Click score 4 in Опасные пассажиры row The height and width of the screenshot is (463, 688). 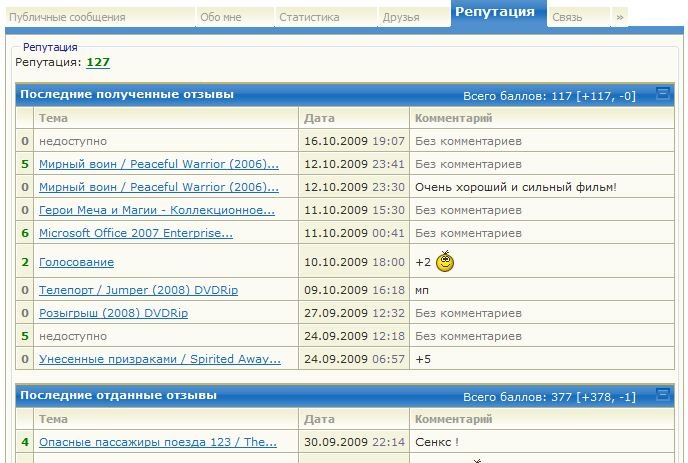[x=25, y=442]
